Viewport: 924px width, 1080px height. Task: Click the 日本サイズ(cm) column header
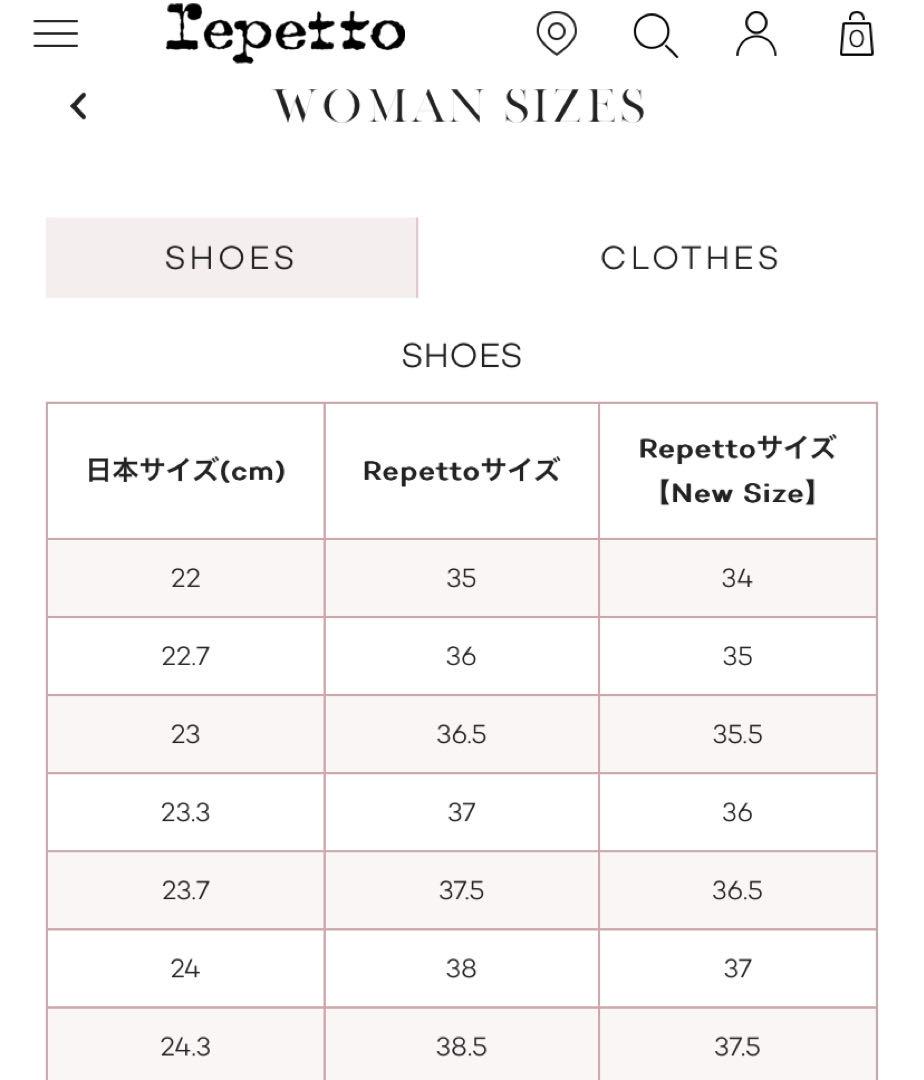click(186, 470)
